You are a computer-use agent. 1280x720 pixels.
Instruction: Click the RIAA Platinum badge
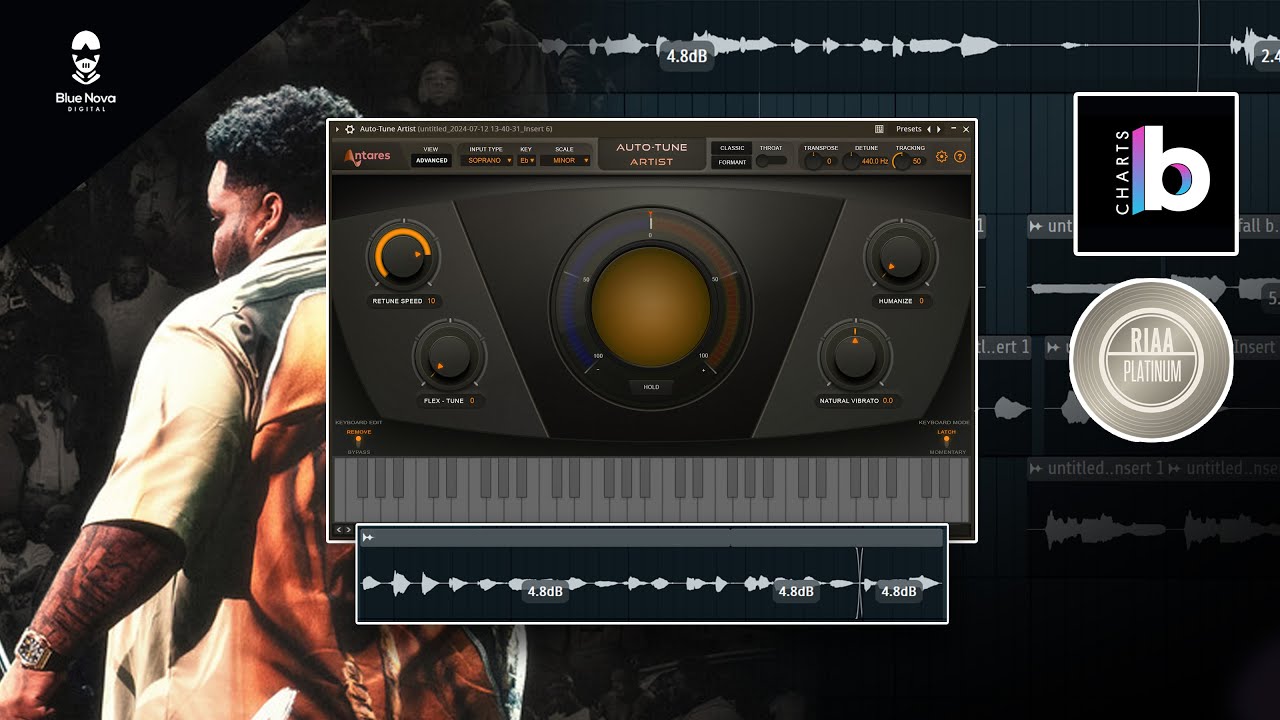tap(1151, 360)
